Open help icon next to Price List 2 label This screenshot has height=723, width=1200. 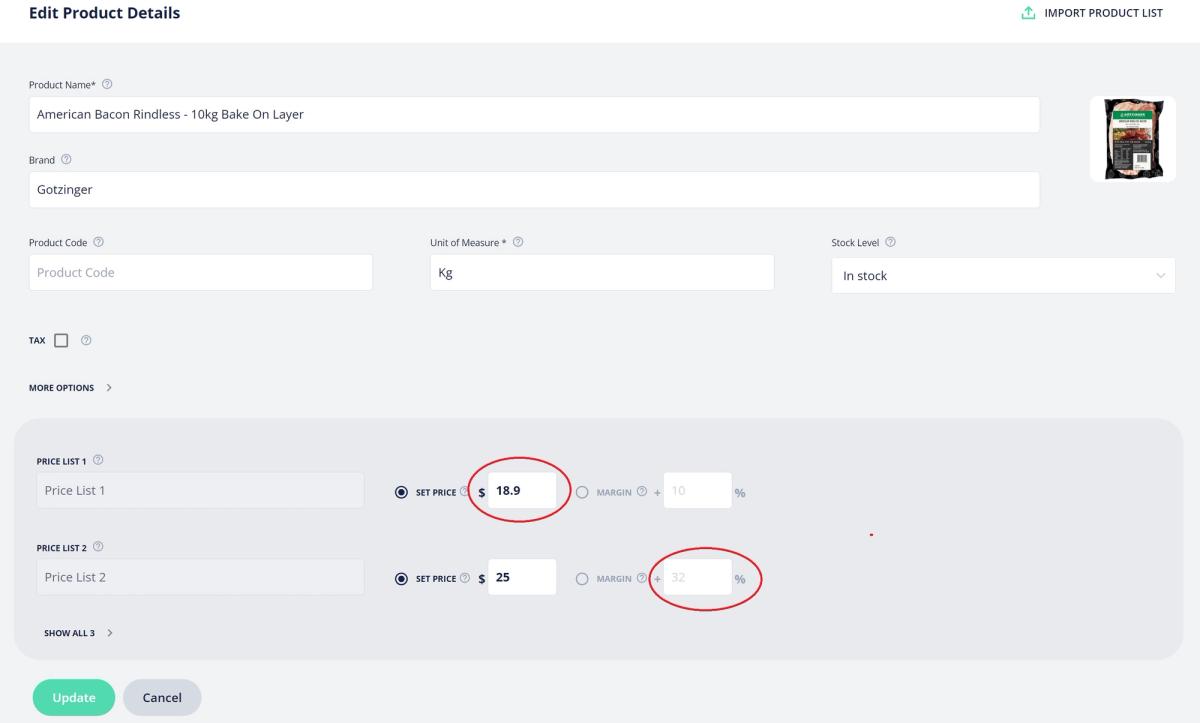point(98,547)
